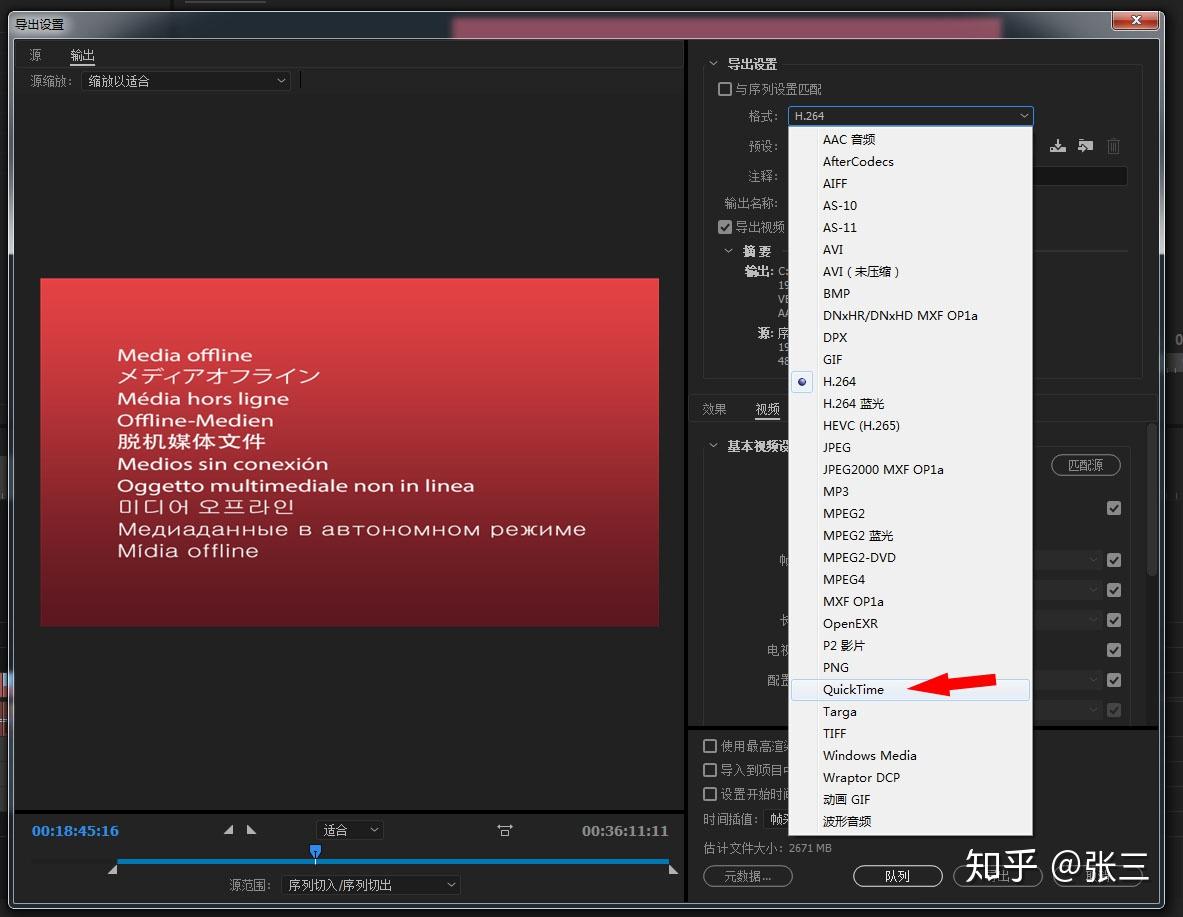Toggle the export video checkbox
The height and width of the screenshot is (917, 1183).
pos(725,227)
